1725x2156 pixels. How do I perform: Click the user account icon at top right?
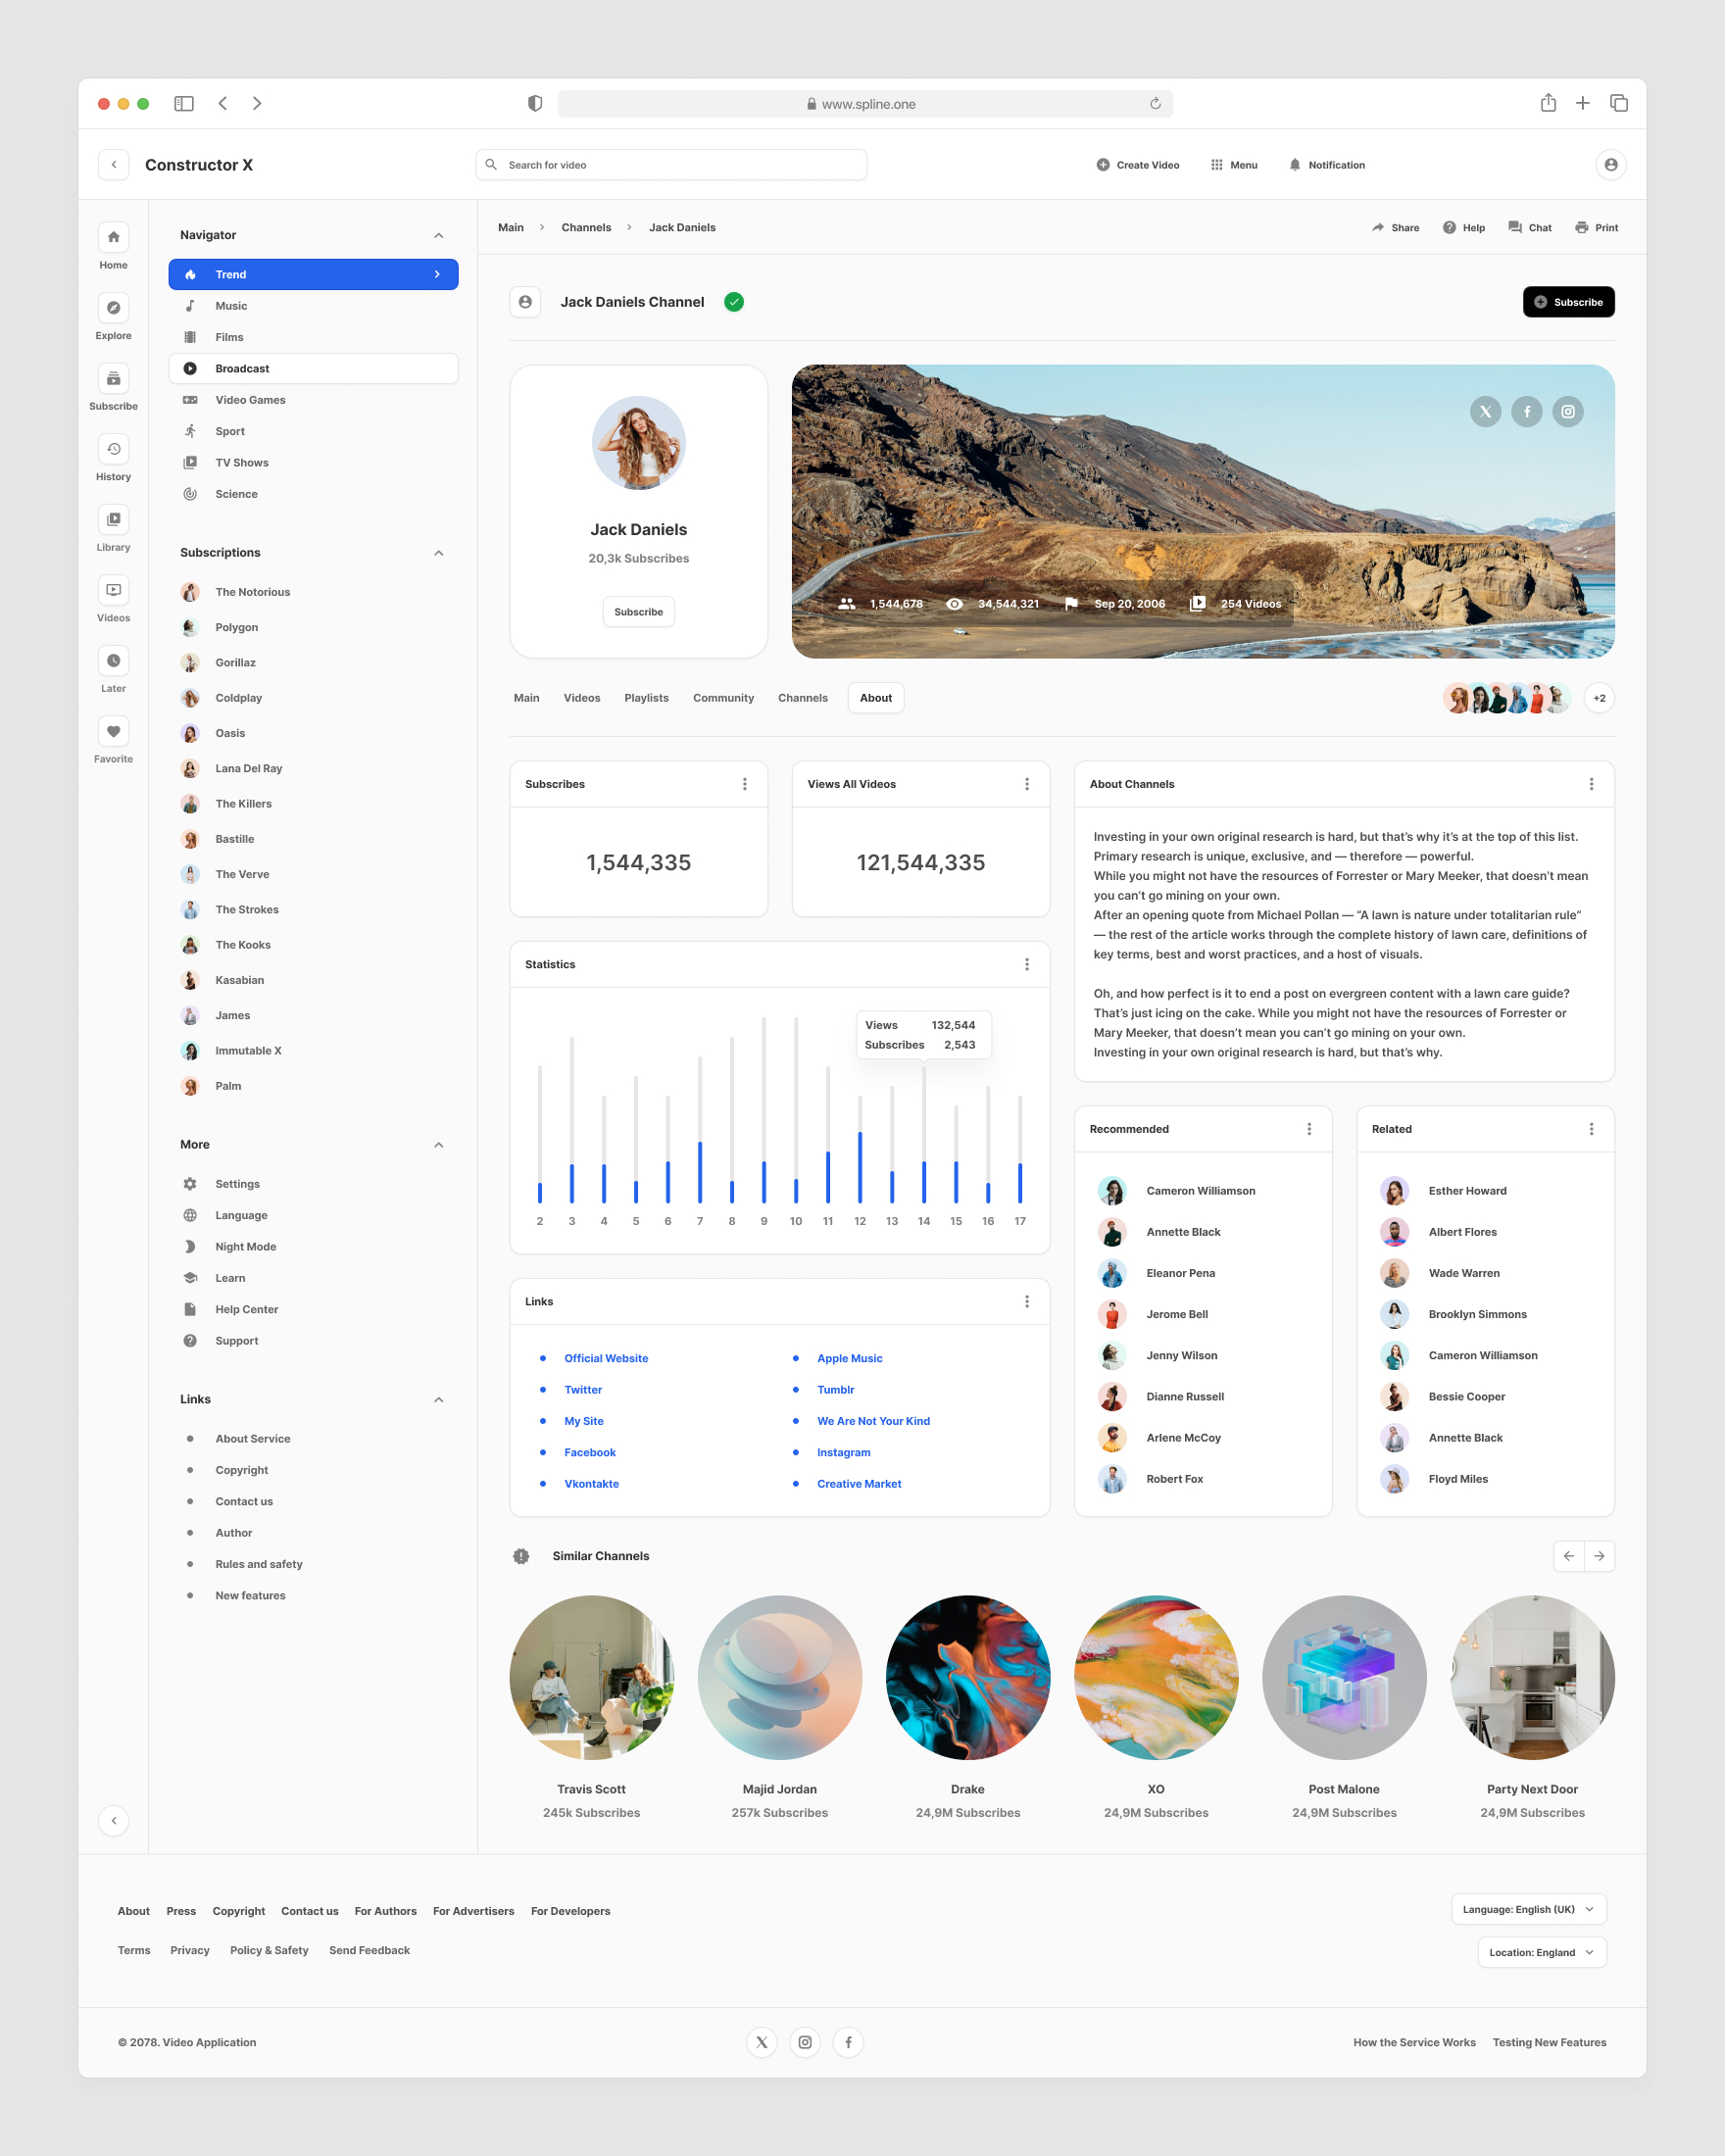[x=1610, y=164]
